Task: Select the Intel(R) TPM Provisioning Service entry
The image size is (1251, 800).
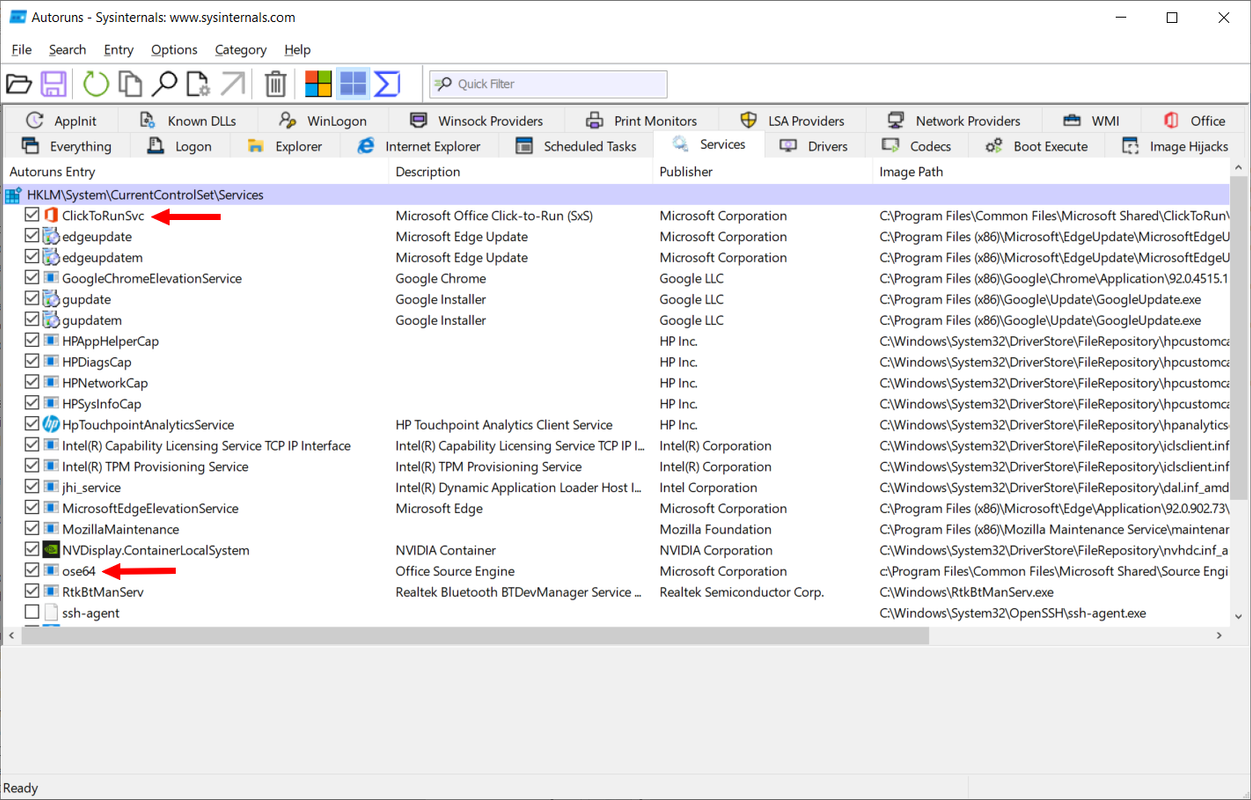Action: 155,467
